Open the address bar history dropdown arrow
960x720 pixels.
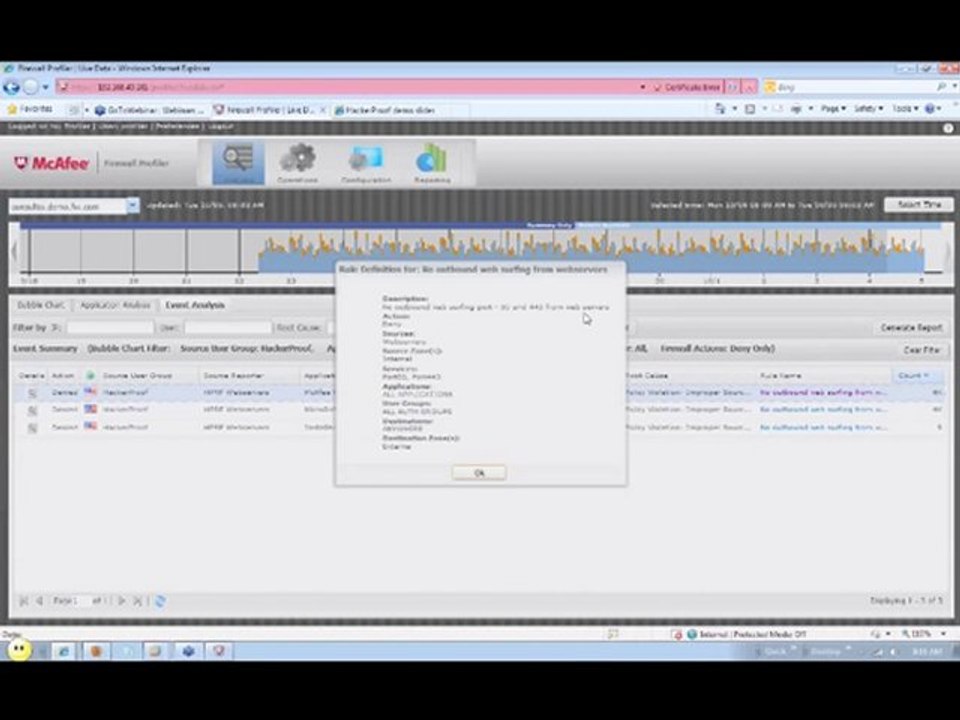642,87
